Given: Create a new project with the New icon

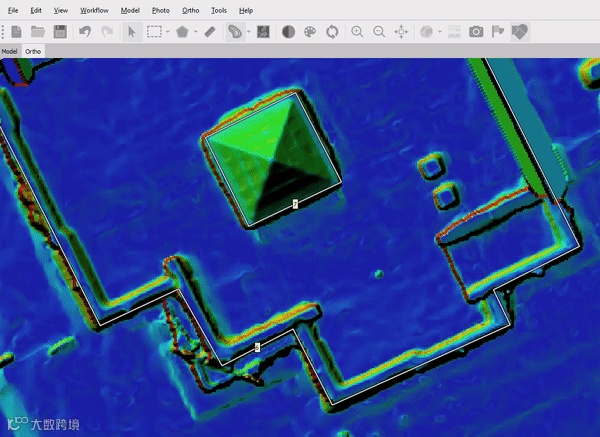Looking at the screenshot, I should (x=16, y=32).
